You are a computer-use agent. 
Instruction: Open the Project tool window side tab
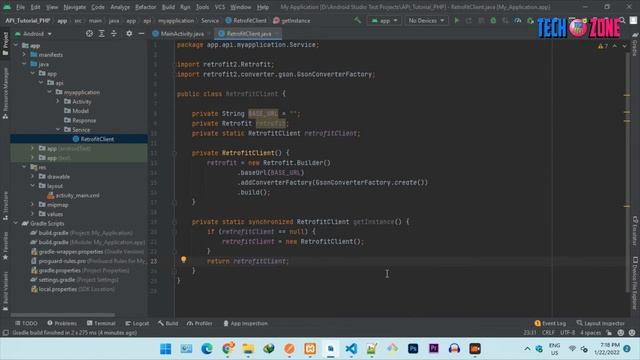(x=5, y=43)
